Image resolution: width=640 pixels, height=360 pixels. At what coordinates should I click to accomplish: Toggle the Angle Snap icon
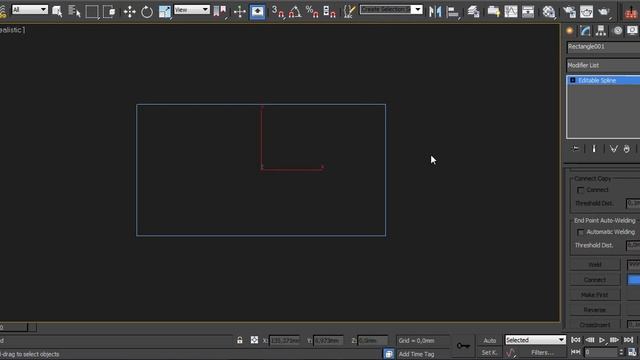click(295, 11)
